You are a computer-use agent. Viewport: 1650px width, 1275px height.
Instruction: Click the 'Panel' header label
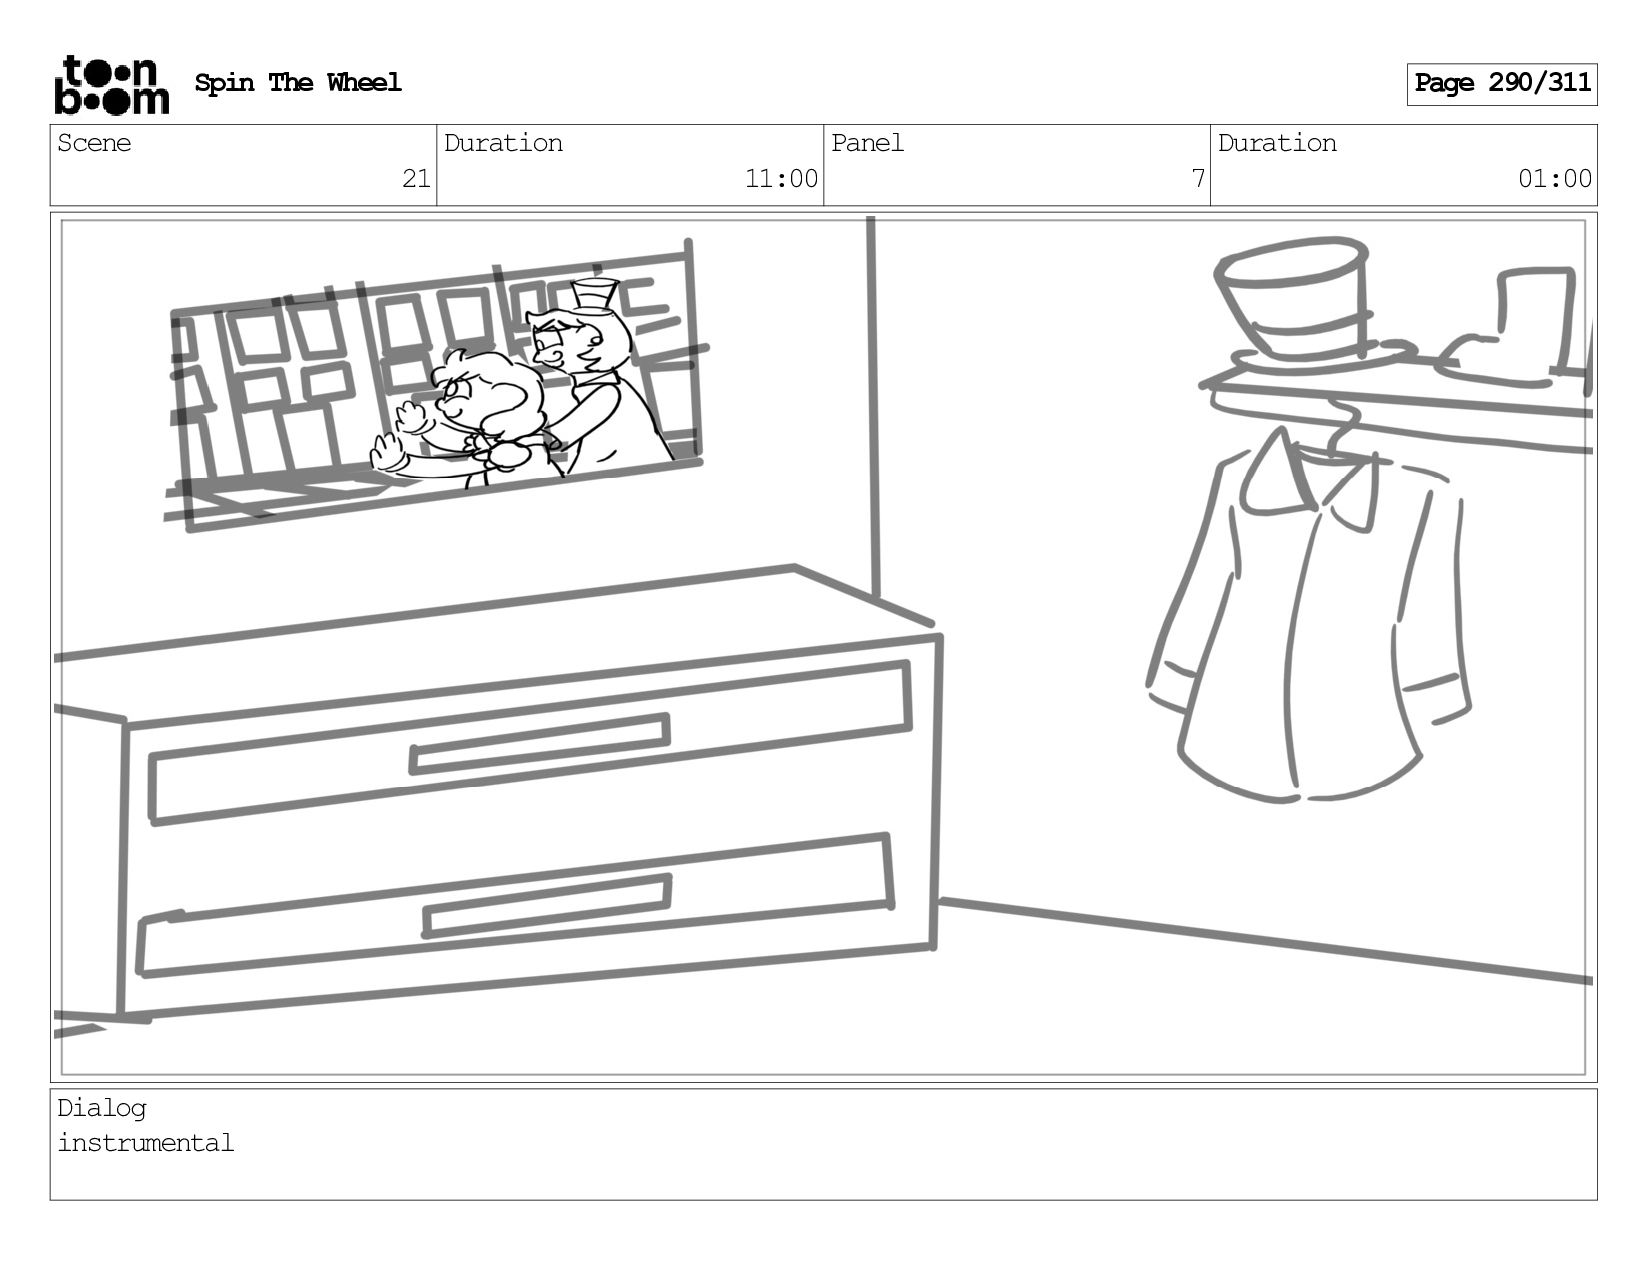[867, 143]
